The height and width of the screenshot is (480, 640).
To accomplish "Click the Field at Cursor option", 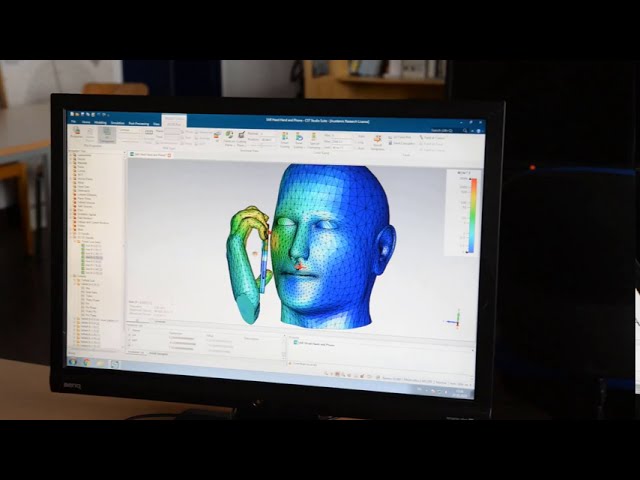I will click(431, 138).
